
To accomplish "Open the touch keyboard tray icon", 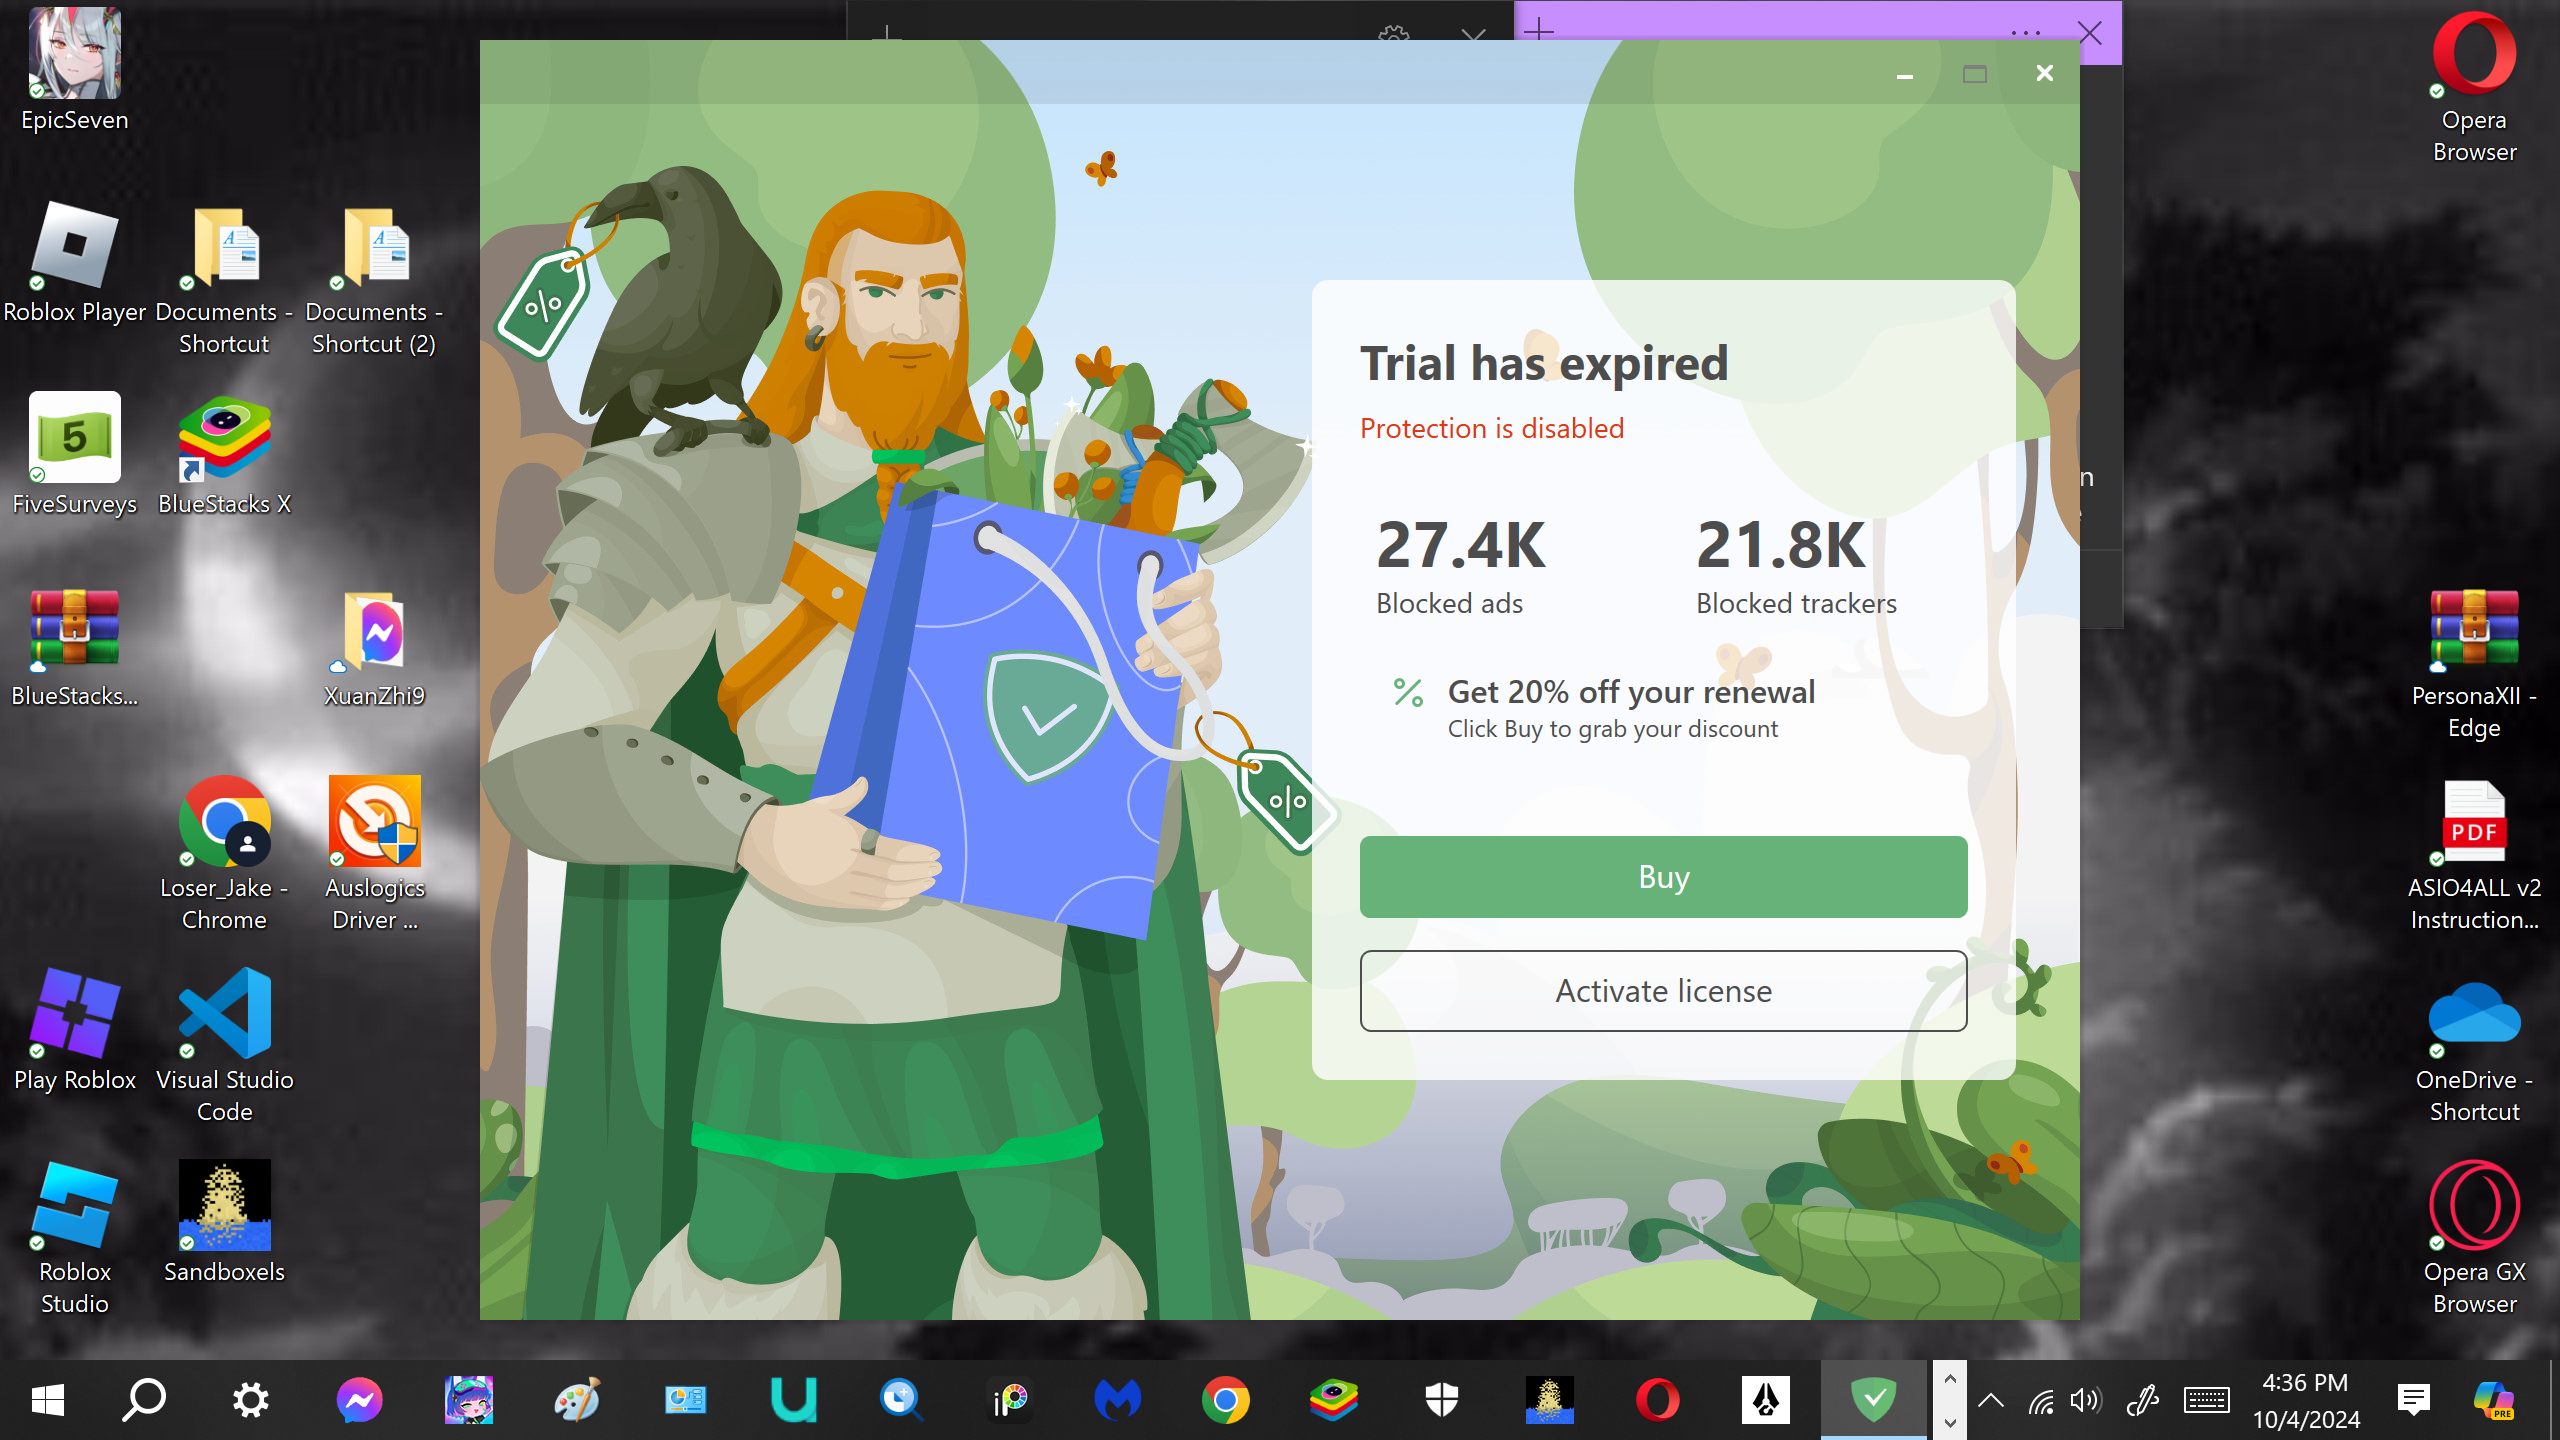I will 2206,1400.
